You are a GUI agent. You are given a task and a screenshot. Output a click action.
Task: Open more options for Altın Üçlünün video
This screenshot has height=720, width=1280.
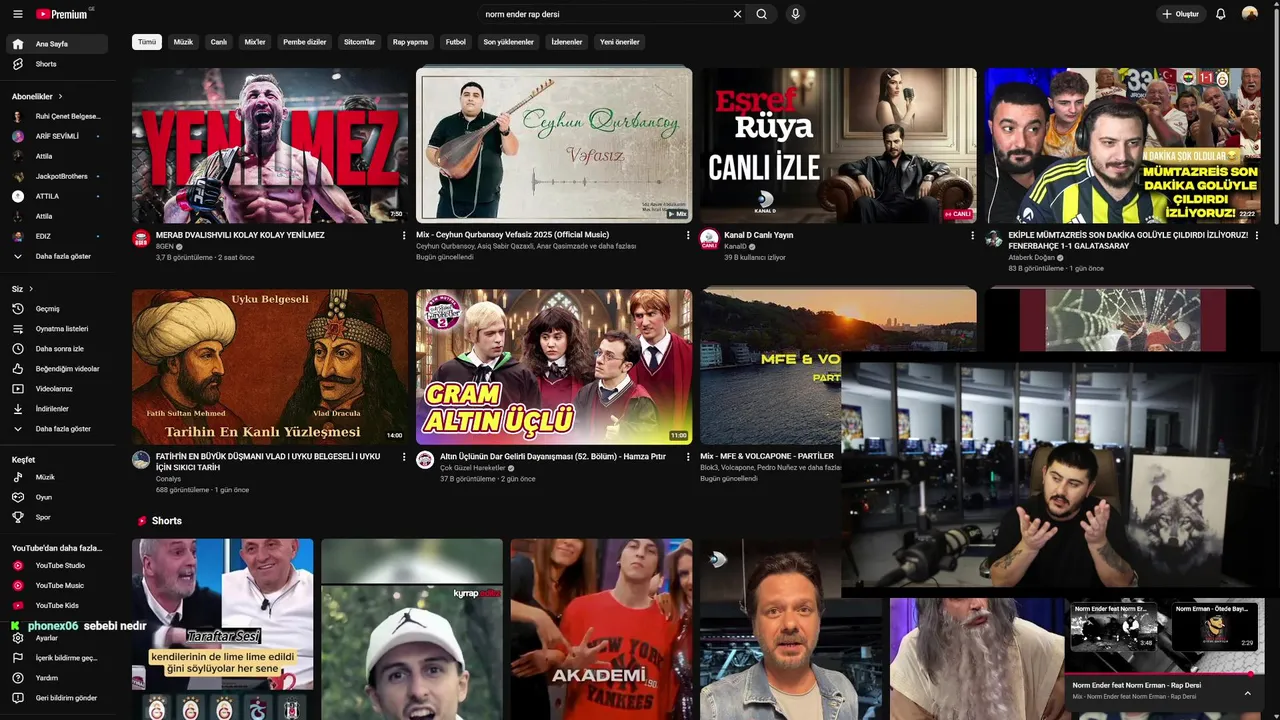pyautogui.click(x=688, y=457)
